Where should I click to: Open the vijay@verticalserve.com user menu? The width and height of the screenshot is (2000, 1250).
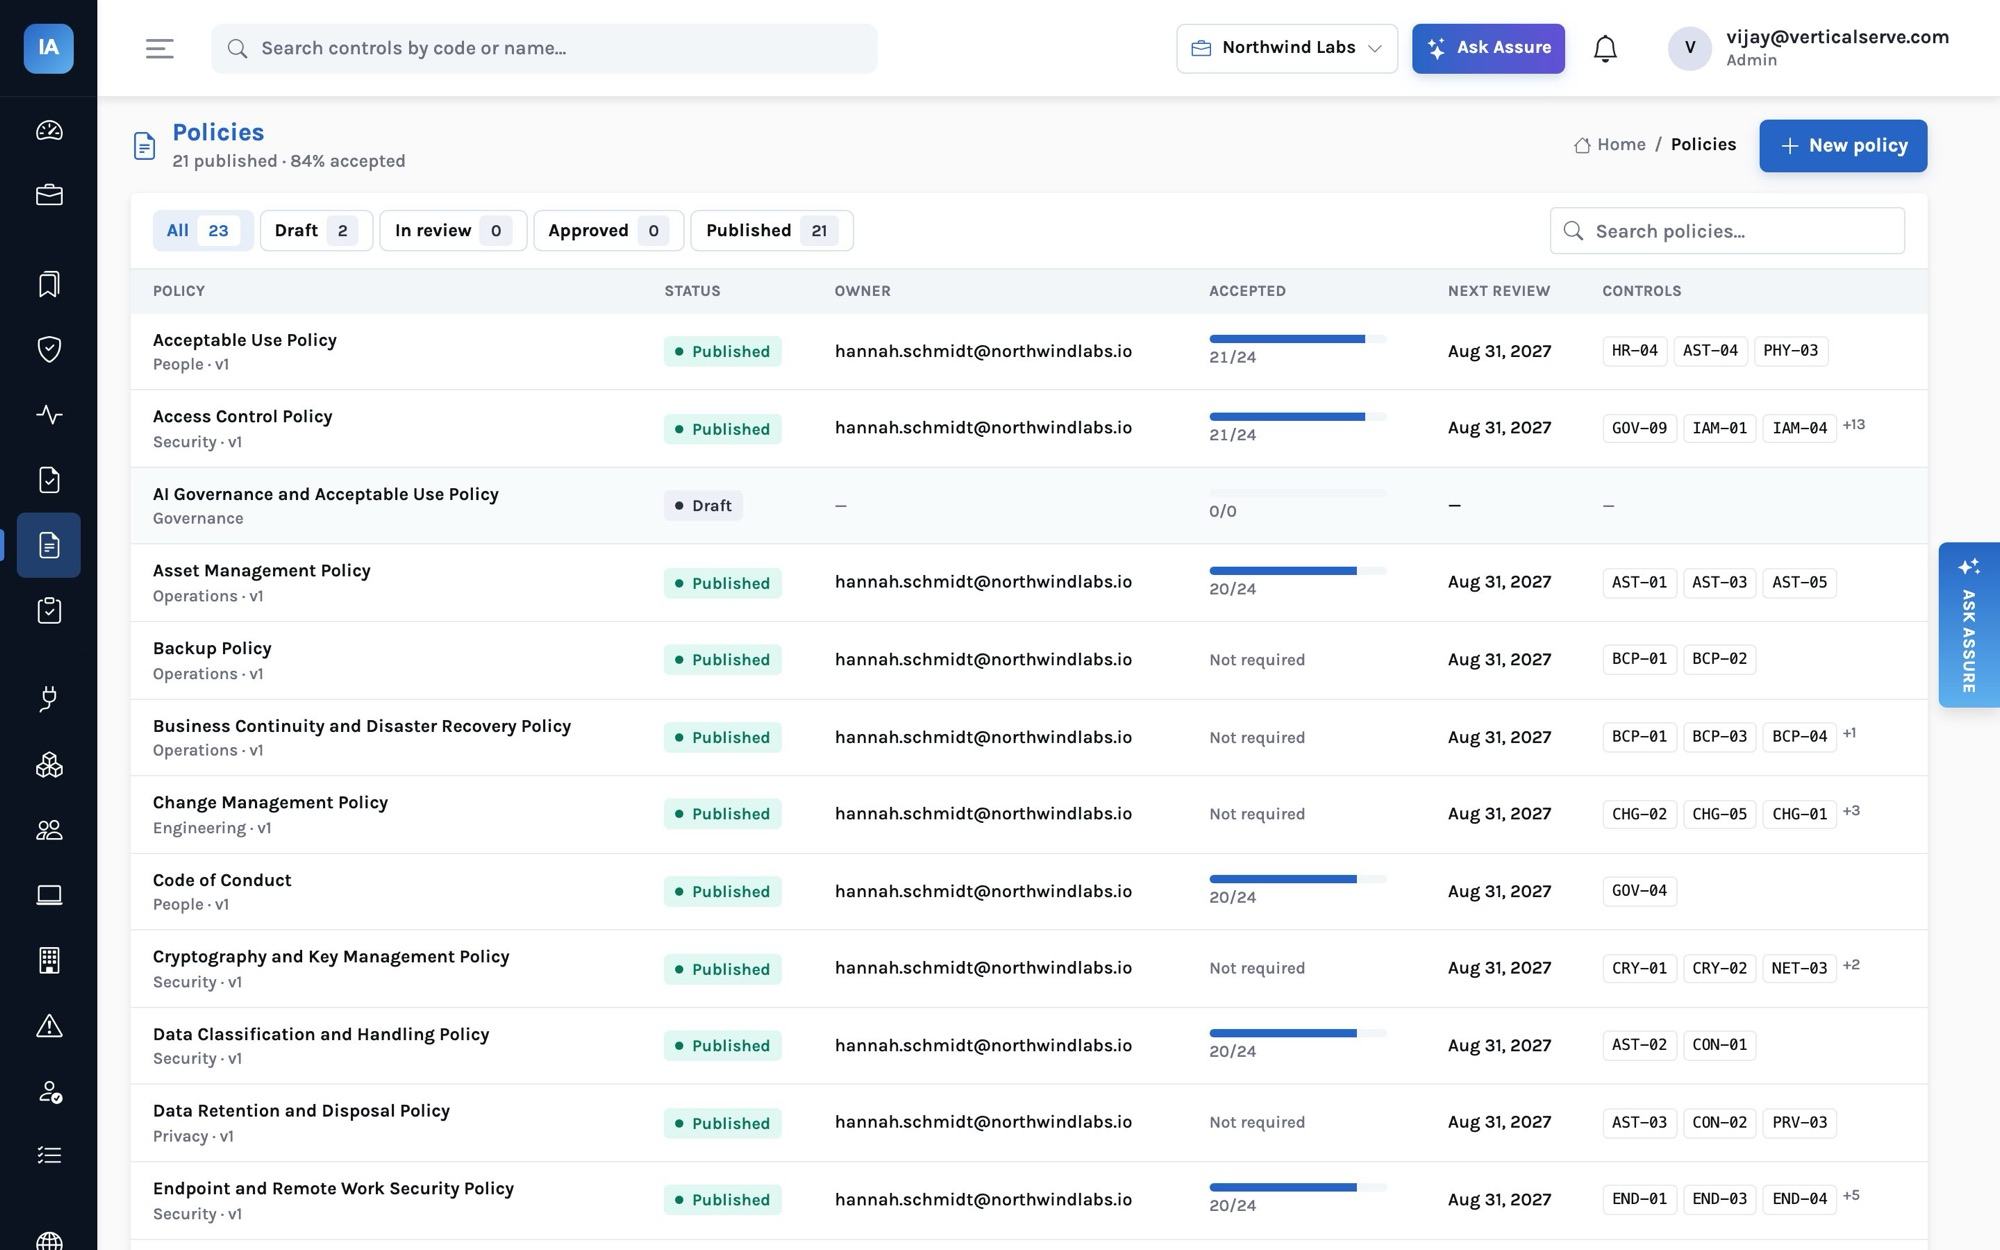pos(1808,48)
